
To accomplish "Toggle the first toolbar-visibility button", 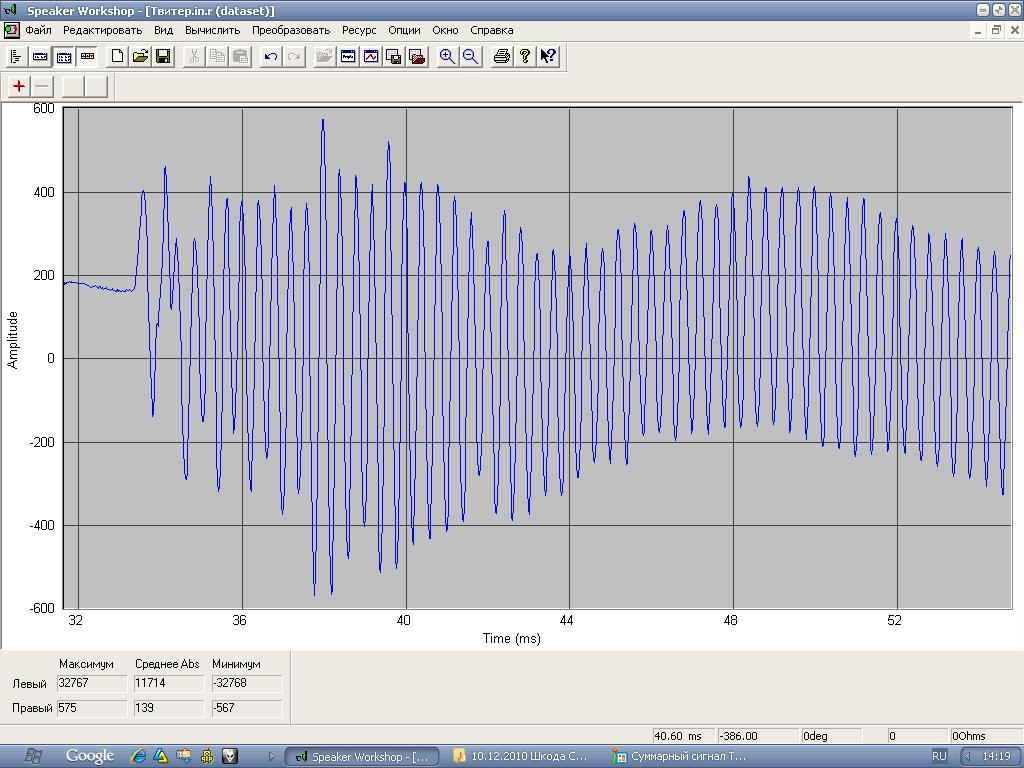I will 40,57.
